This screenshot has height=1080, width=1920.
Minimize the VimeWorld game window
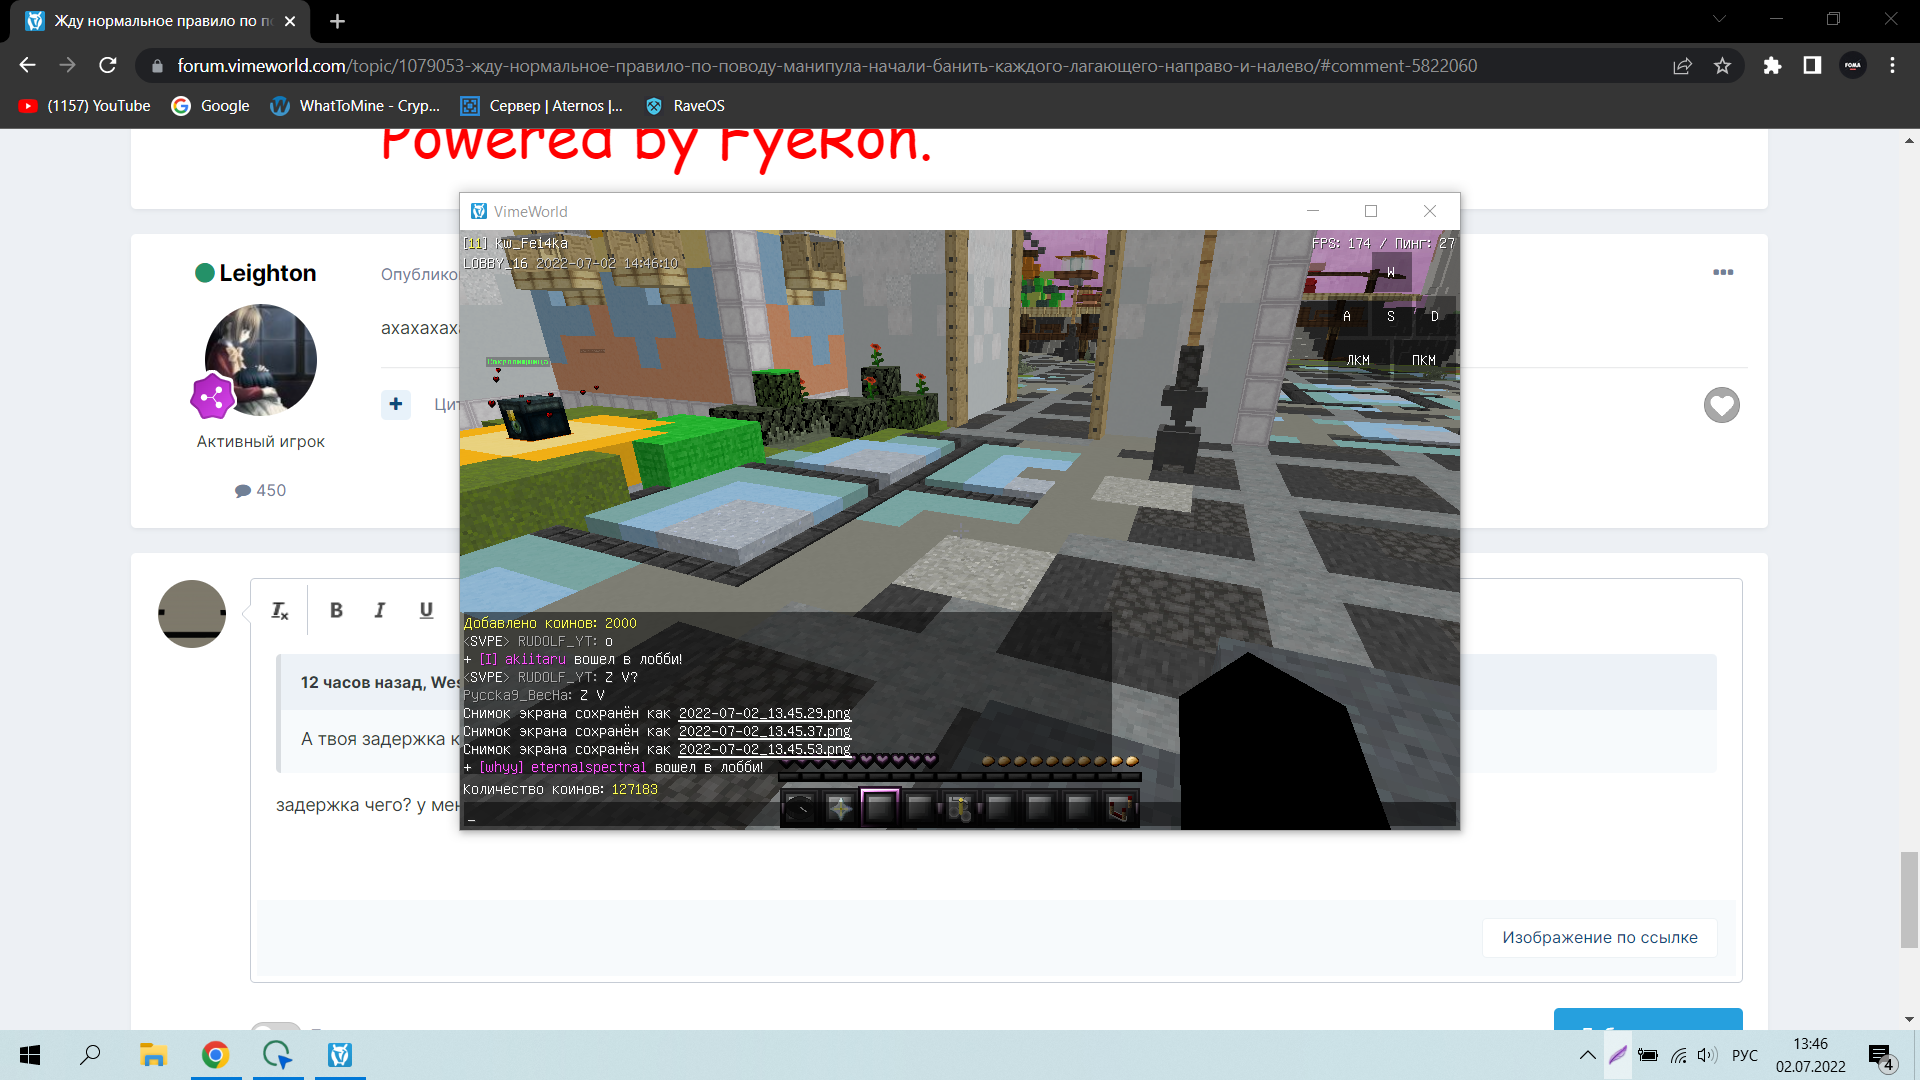tap(1313, 211)
